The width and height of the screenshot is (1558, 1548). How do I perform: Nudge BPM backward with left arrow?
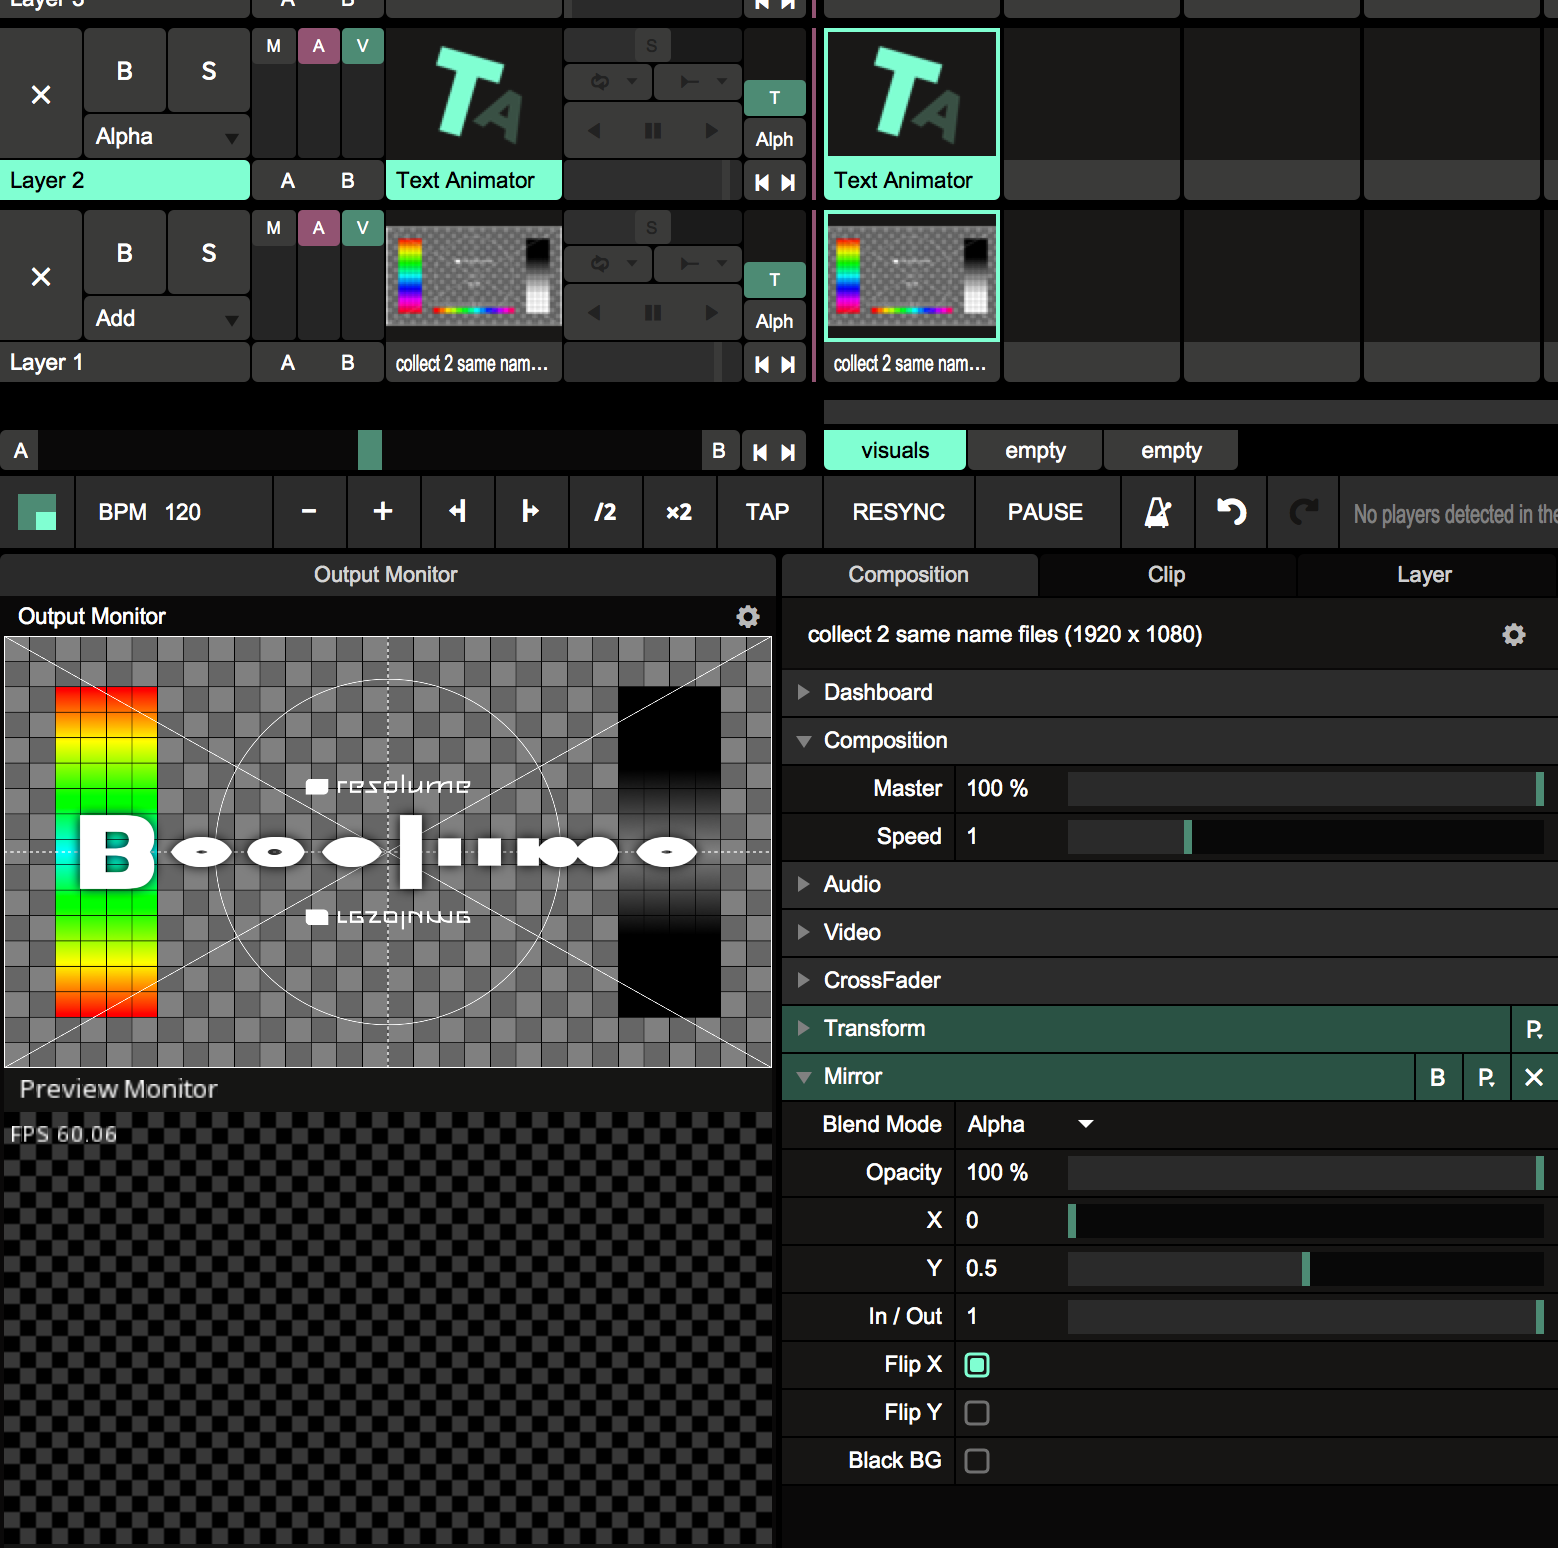click(x=458, y=512)
